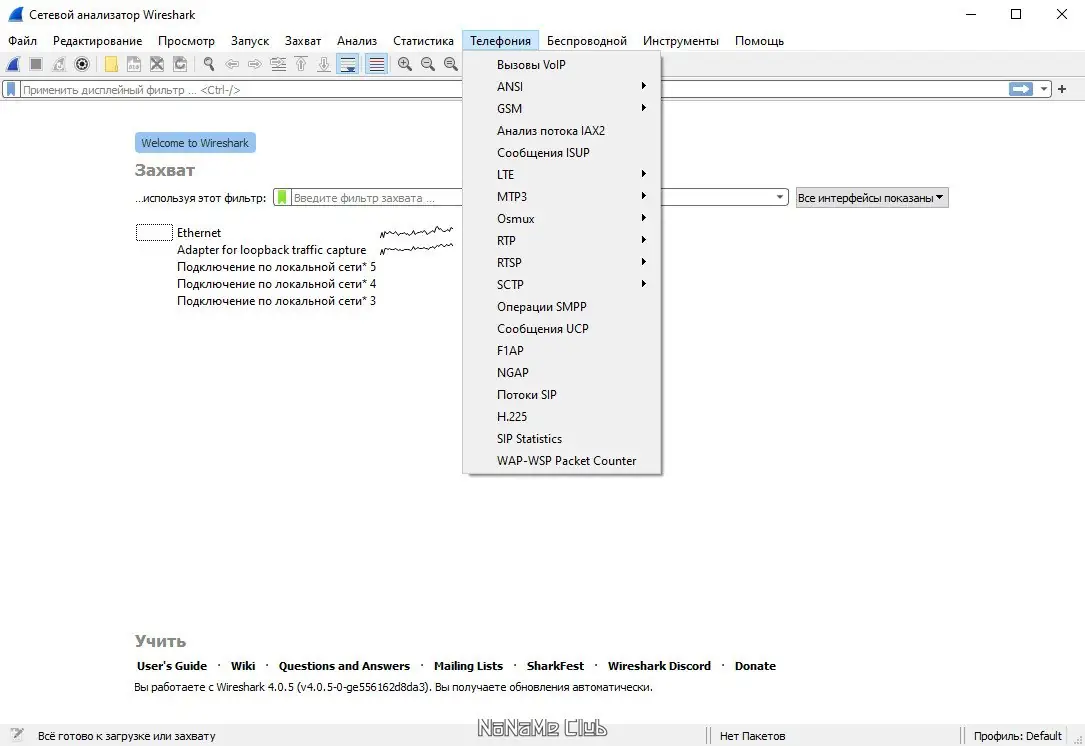This screenshot has width=1085, height=746.
Task: Choose H.225 menu entry
Action: pyautogui.click(x=562, y=417)
